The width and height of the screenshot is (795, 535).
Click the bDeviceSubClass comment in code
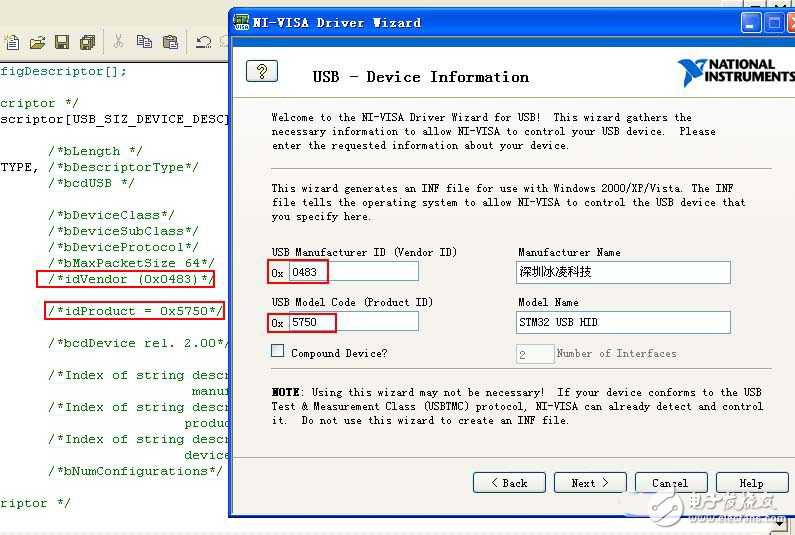[x=123, y=231]
